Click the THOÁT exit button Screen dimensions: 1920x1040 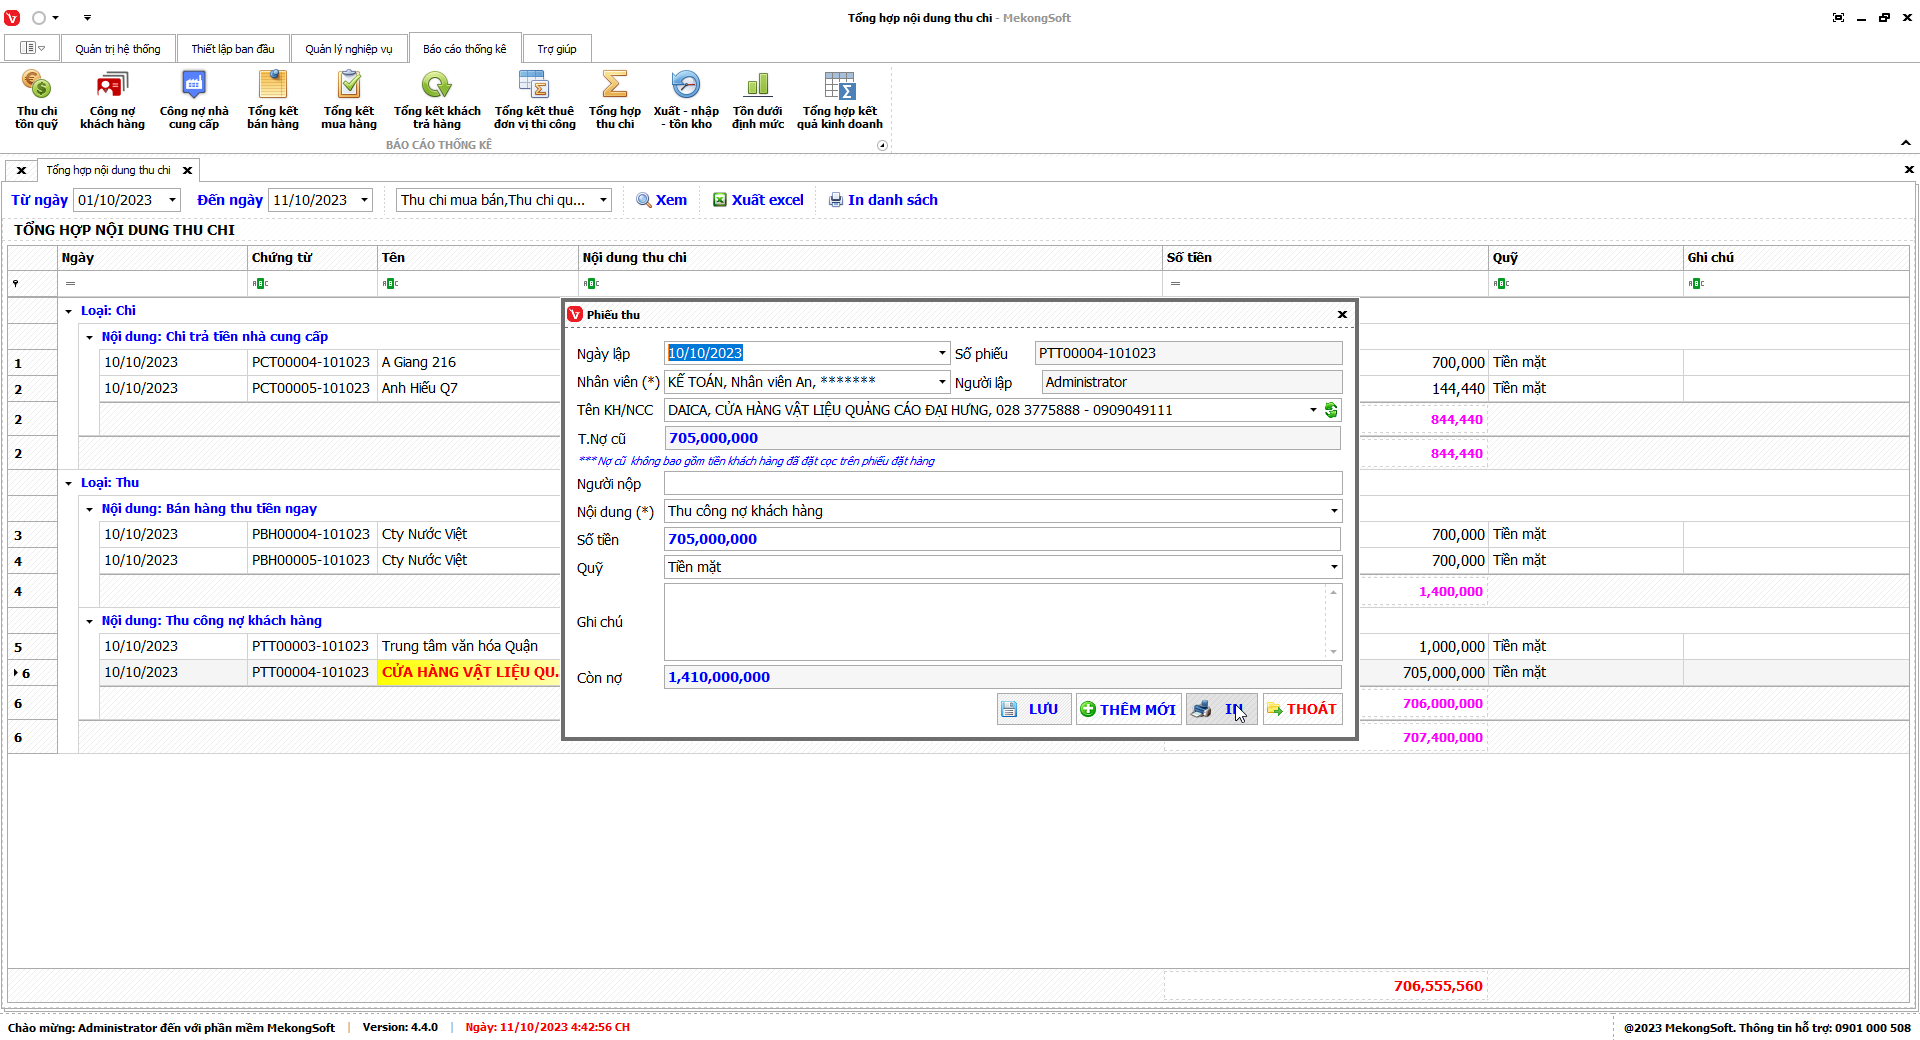click(x=1302, y=709)
